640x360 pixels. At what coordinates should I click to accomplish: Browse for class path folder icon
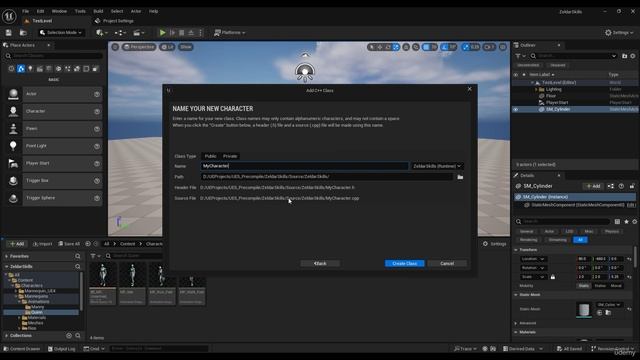(x=460, y=177)
